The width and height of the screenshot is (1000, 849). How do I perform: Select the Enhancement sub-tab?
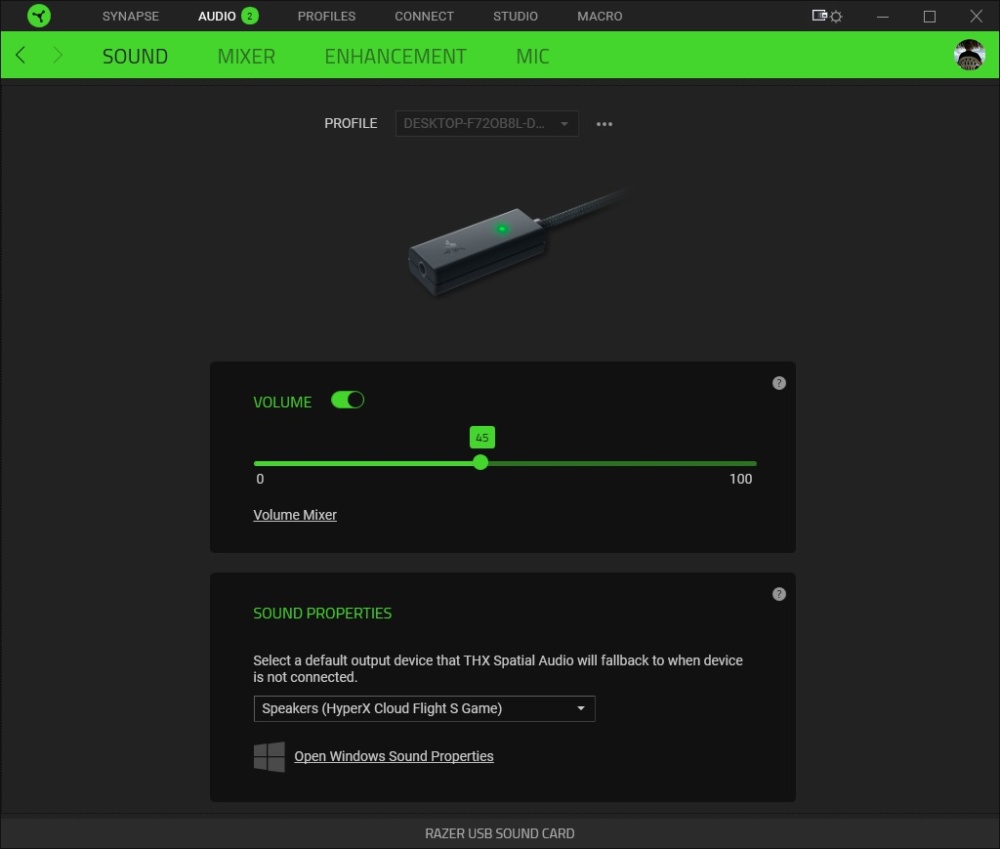pyautogui.click(x=395, y=56)
